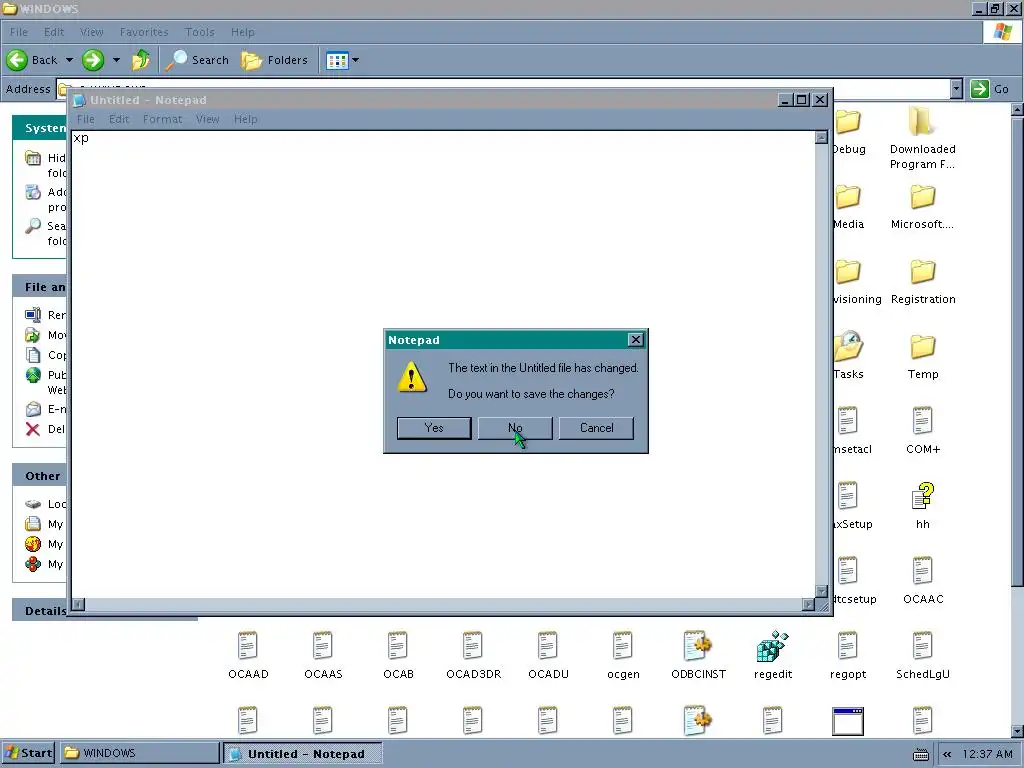Open the File menu in Explorer
Image resolution: width=1024 pixels, height=768 pixels.
18,32
